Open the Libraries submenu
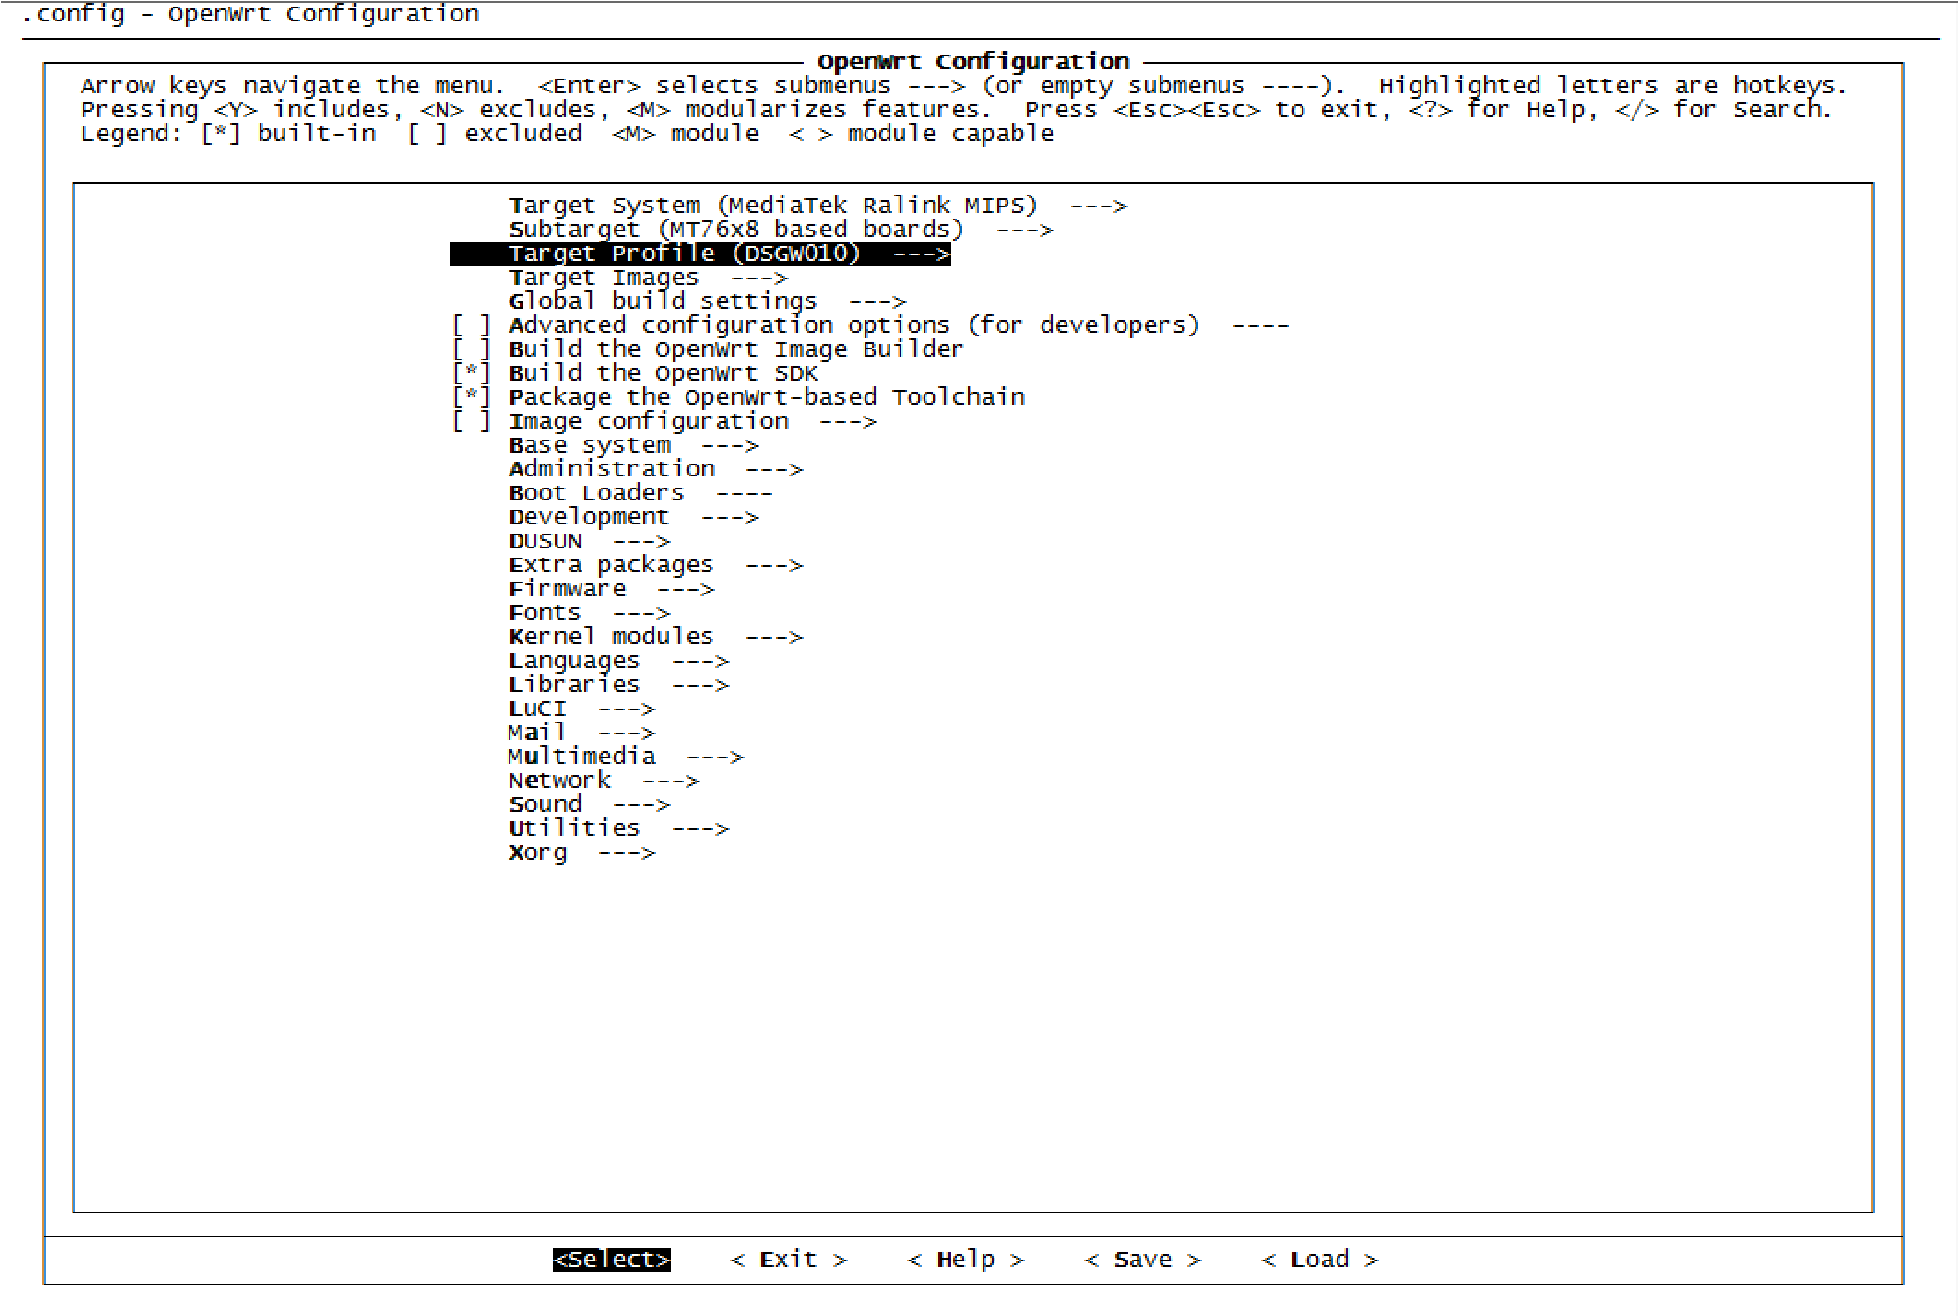This screenshot has width=1958, height=1316. click(618, 686)
